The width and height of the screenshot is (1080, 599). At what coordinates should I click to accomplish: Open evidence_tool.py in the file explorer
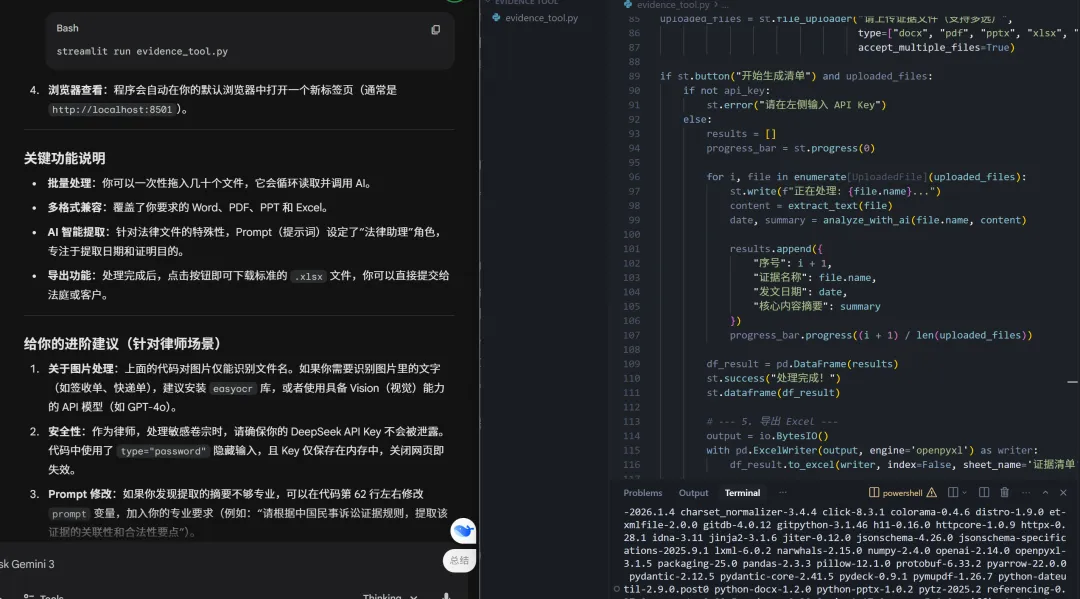coord(541,18)
